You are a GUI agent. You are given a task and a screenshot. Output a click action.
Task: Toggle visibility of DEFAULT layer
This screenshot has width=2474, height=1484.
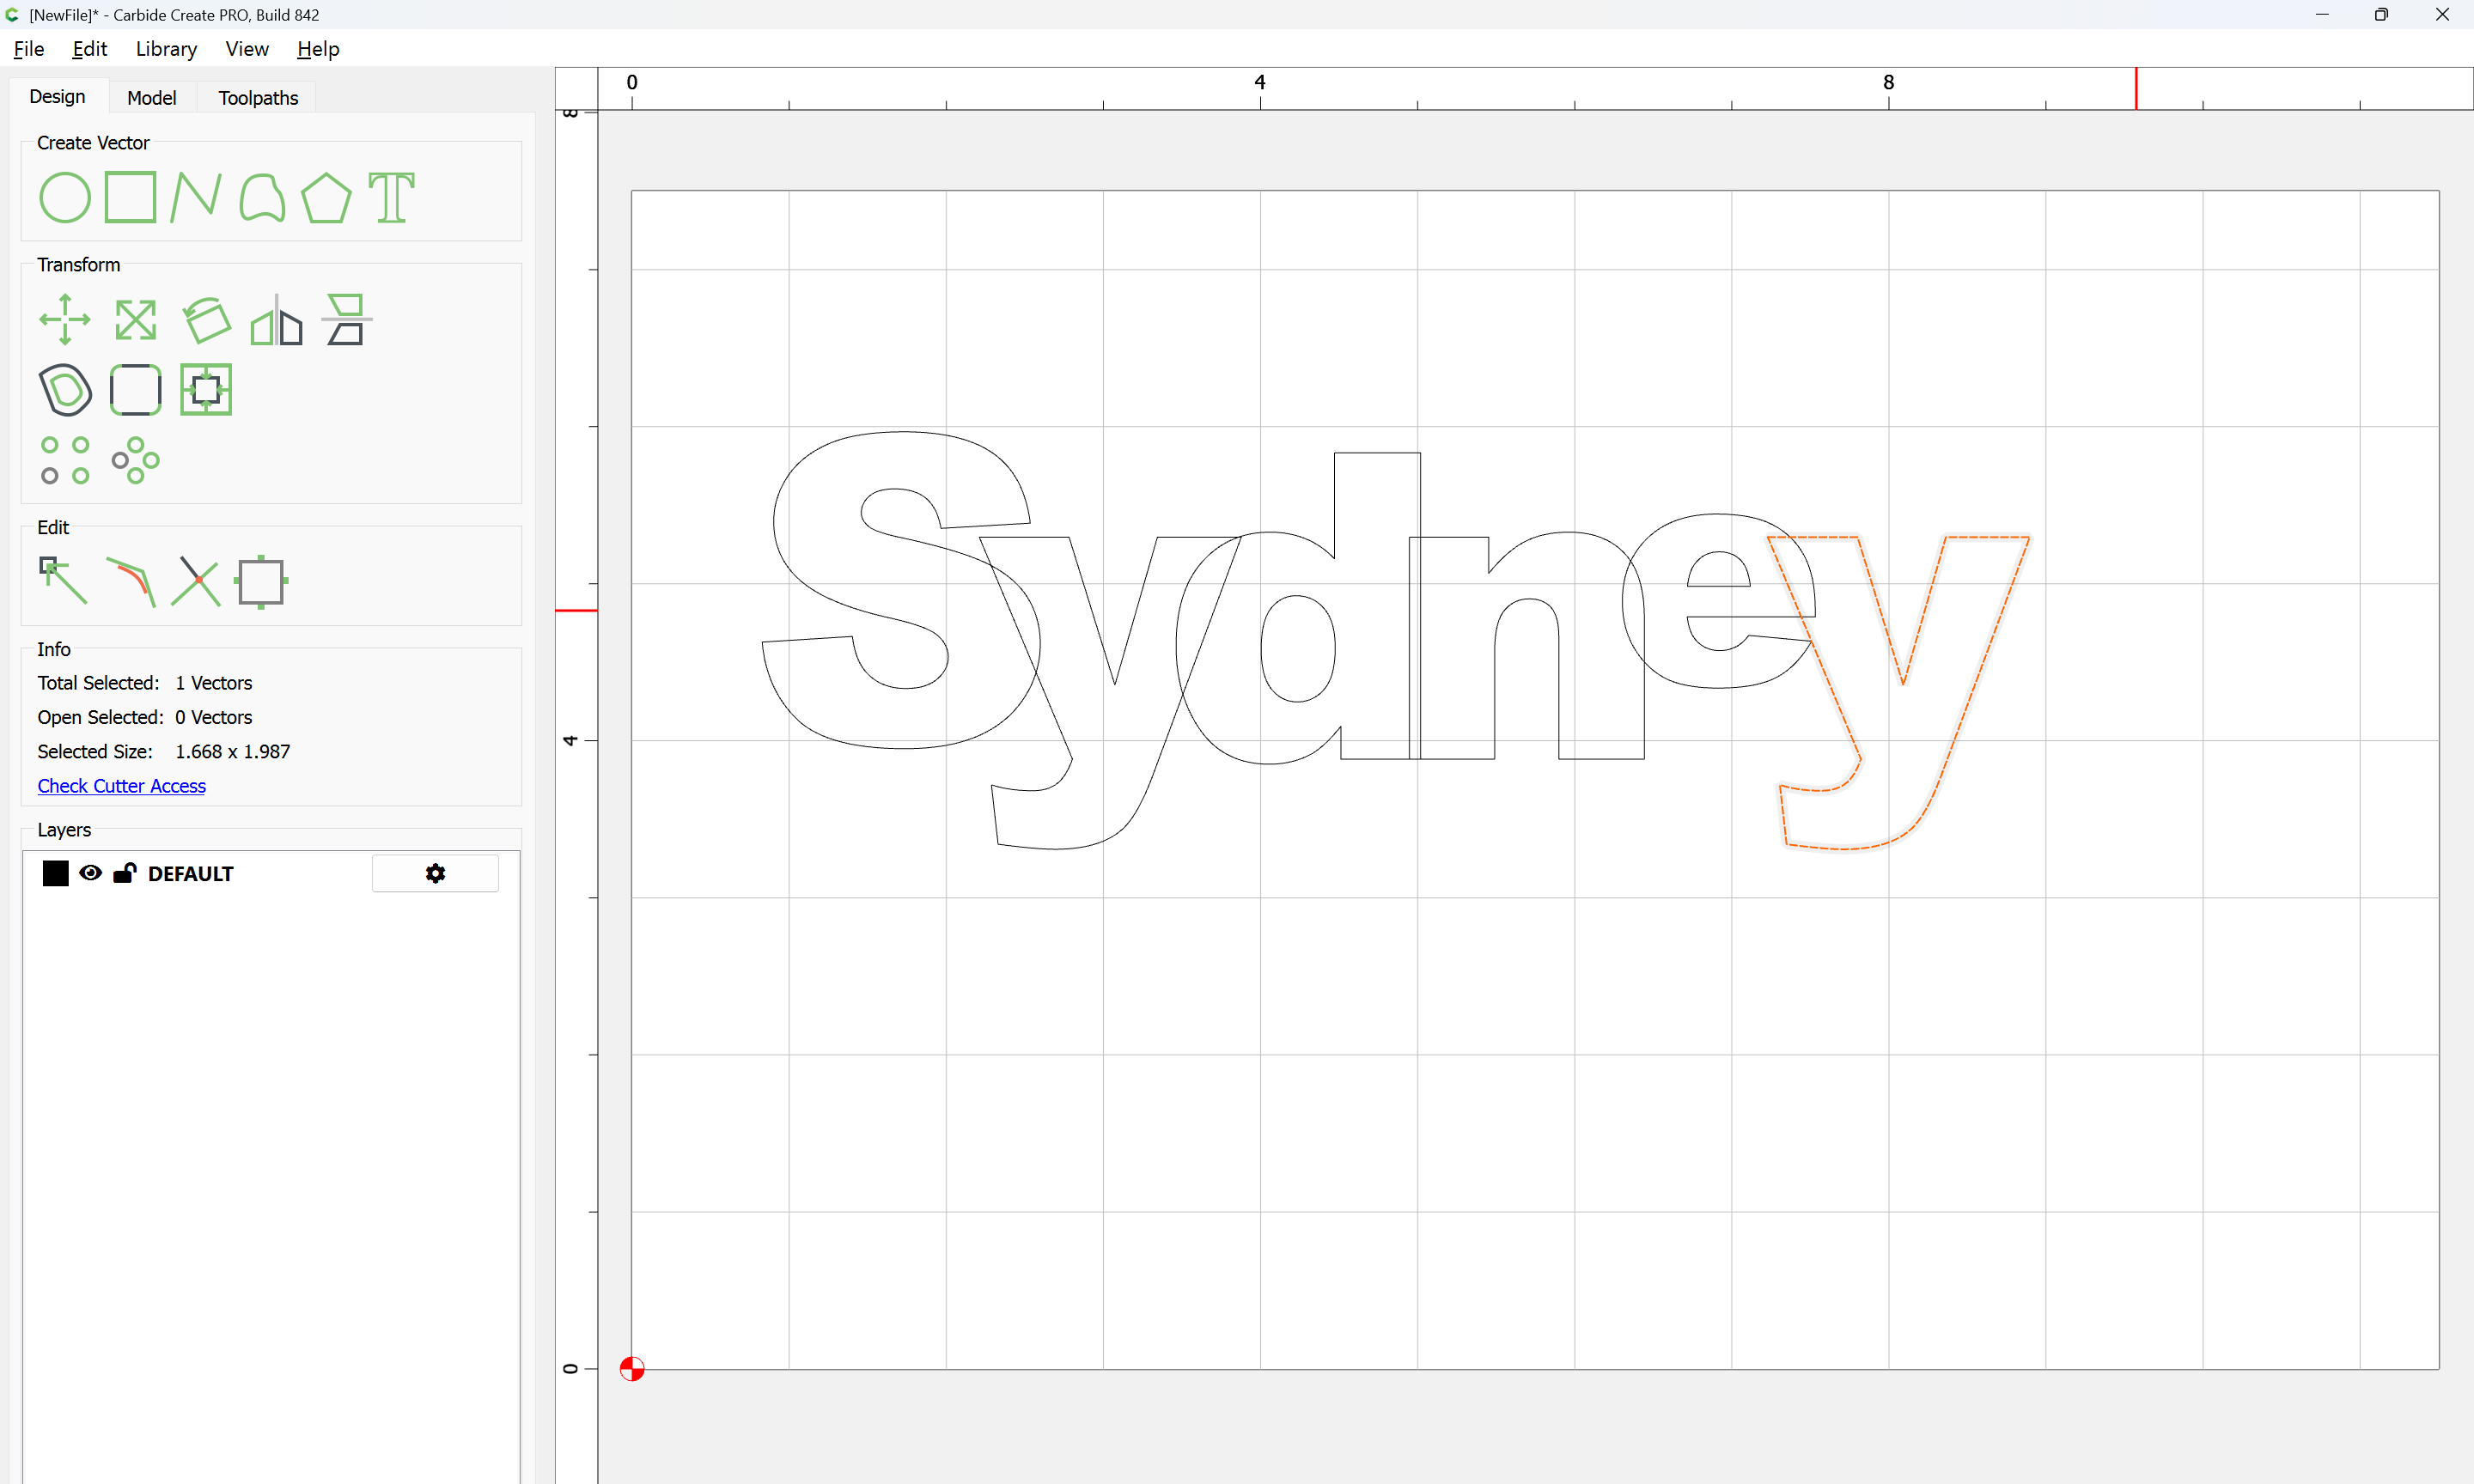click(x=90, y=873)
